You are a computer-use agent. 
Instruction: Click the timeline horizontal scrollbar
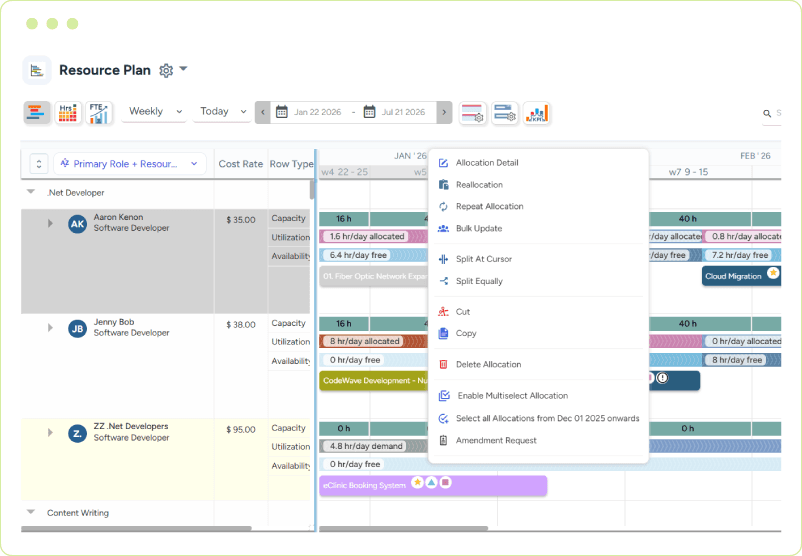[403, 528]
